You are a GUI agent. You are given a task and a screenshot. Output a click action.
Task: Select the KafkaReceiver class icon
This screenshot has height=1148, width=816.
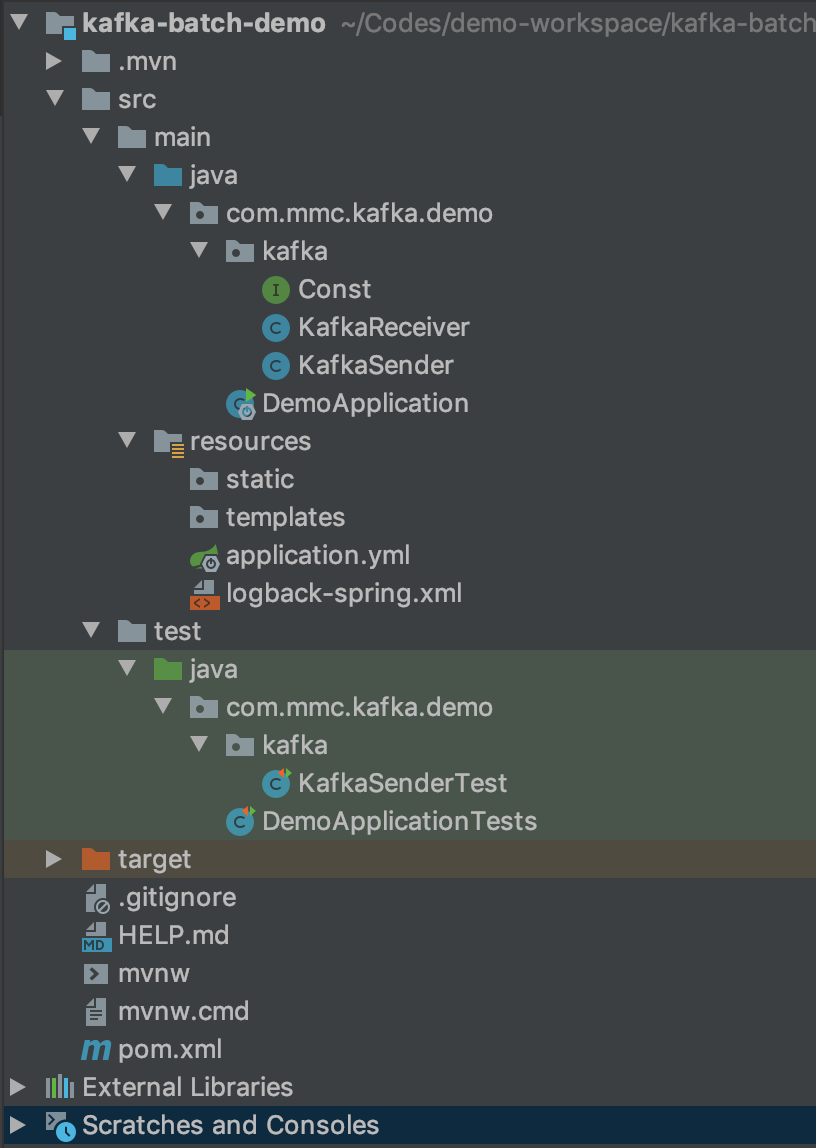pos(275,327)
